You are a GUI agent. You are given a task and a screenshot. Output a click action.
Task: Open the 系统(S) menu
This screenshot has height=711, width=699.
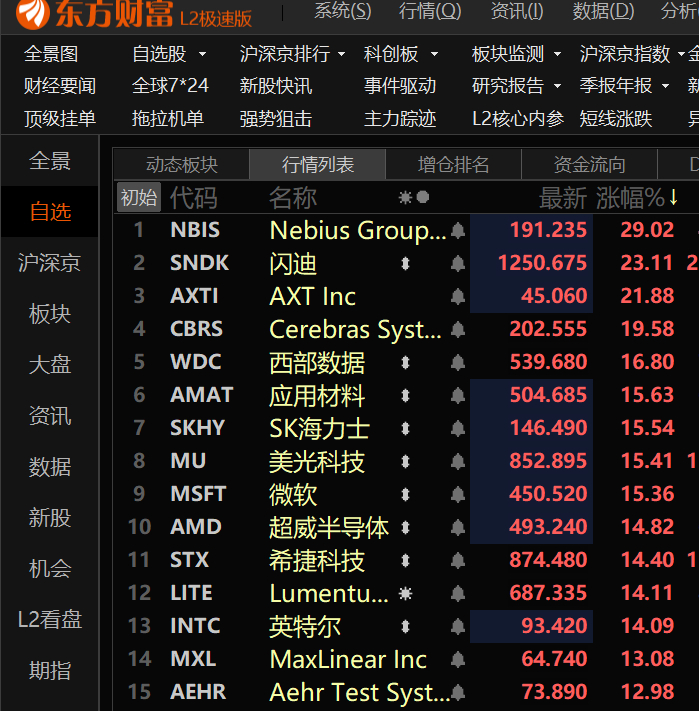pos(343,11)
